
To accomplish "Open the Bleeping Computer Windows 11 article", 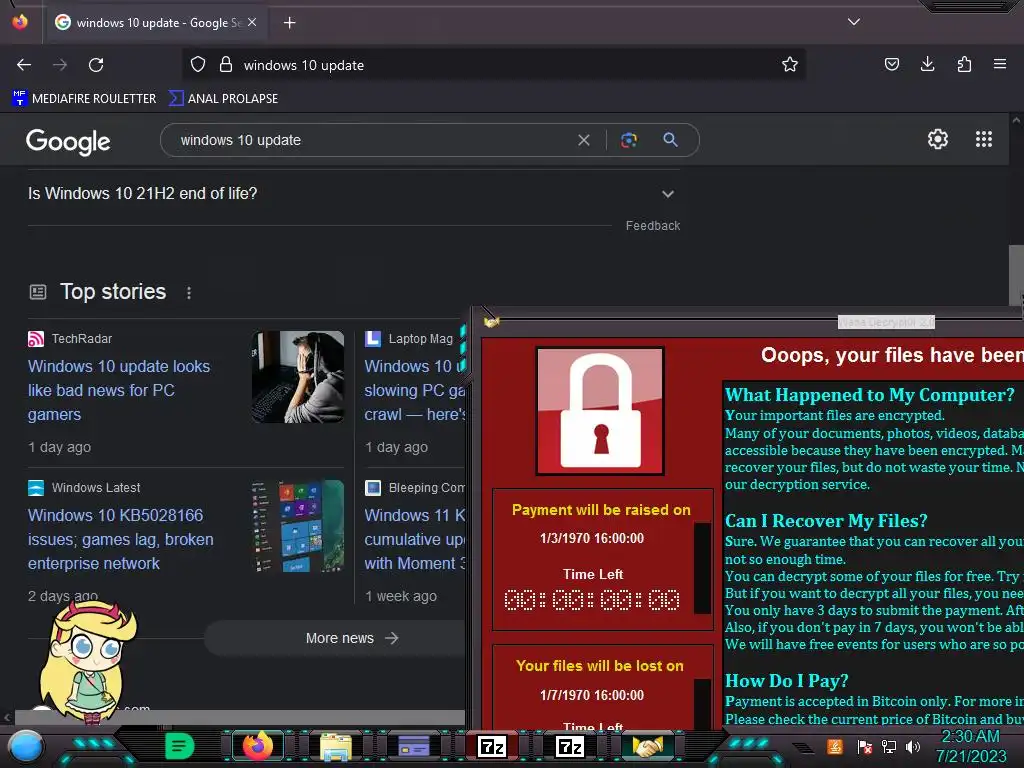I will tap(415, 539).
